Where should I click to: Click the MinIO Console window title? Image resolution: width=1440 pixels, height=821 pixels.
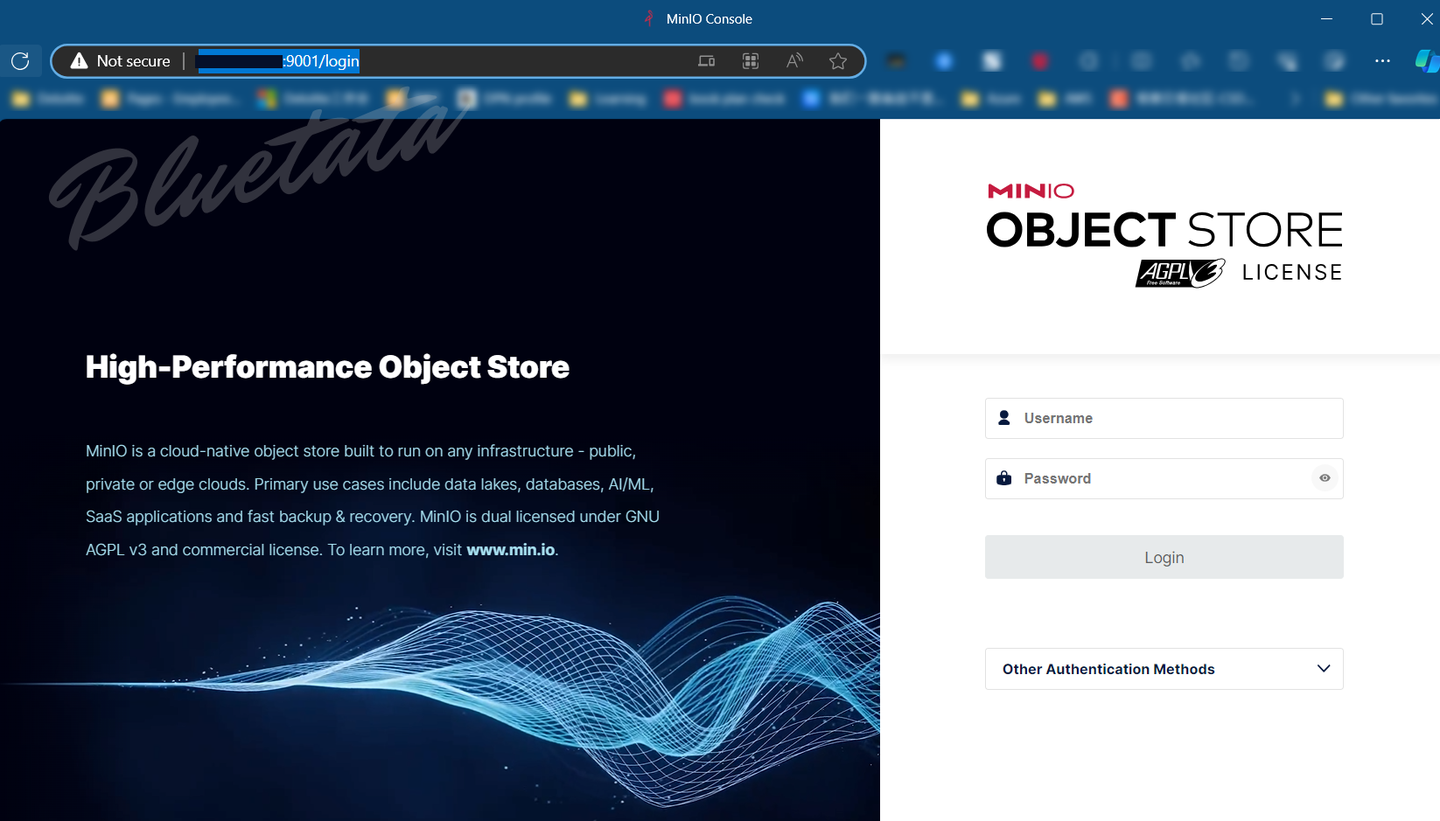pos(709,19)
